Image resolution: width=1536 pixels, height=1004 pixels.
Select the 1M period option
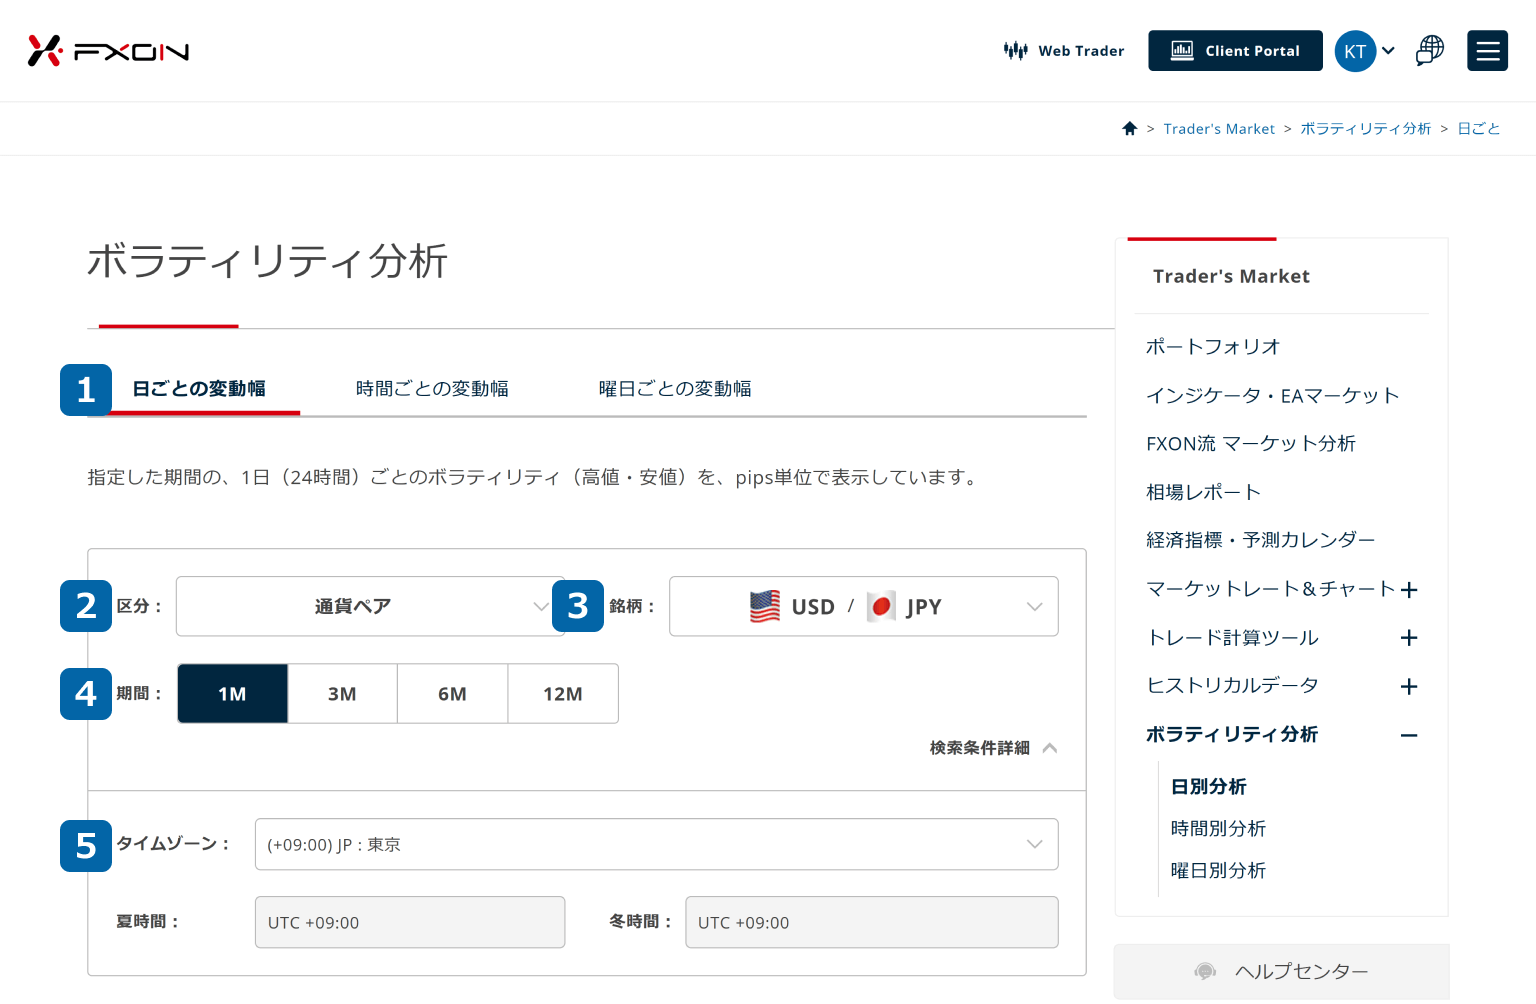(x=232, y=694)
